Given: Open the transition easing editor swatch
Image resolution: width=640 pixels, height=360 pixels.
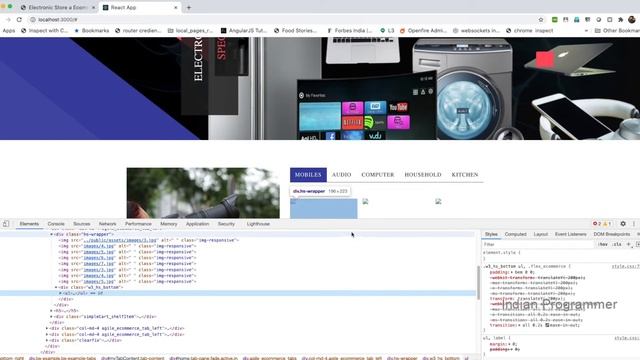Looking at the screenshot, I should coord(547,325).
